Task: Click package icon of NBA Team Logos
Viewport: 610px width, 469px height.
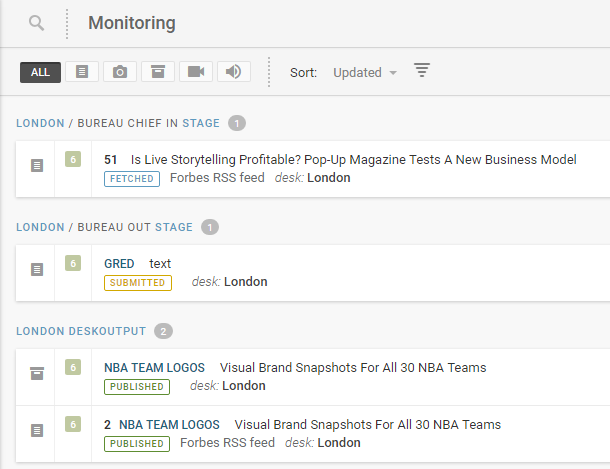Action: pyautogui.click(x=37, y=374)
